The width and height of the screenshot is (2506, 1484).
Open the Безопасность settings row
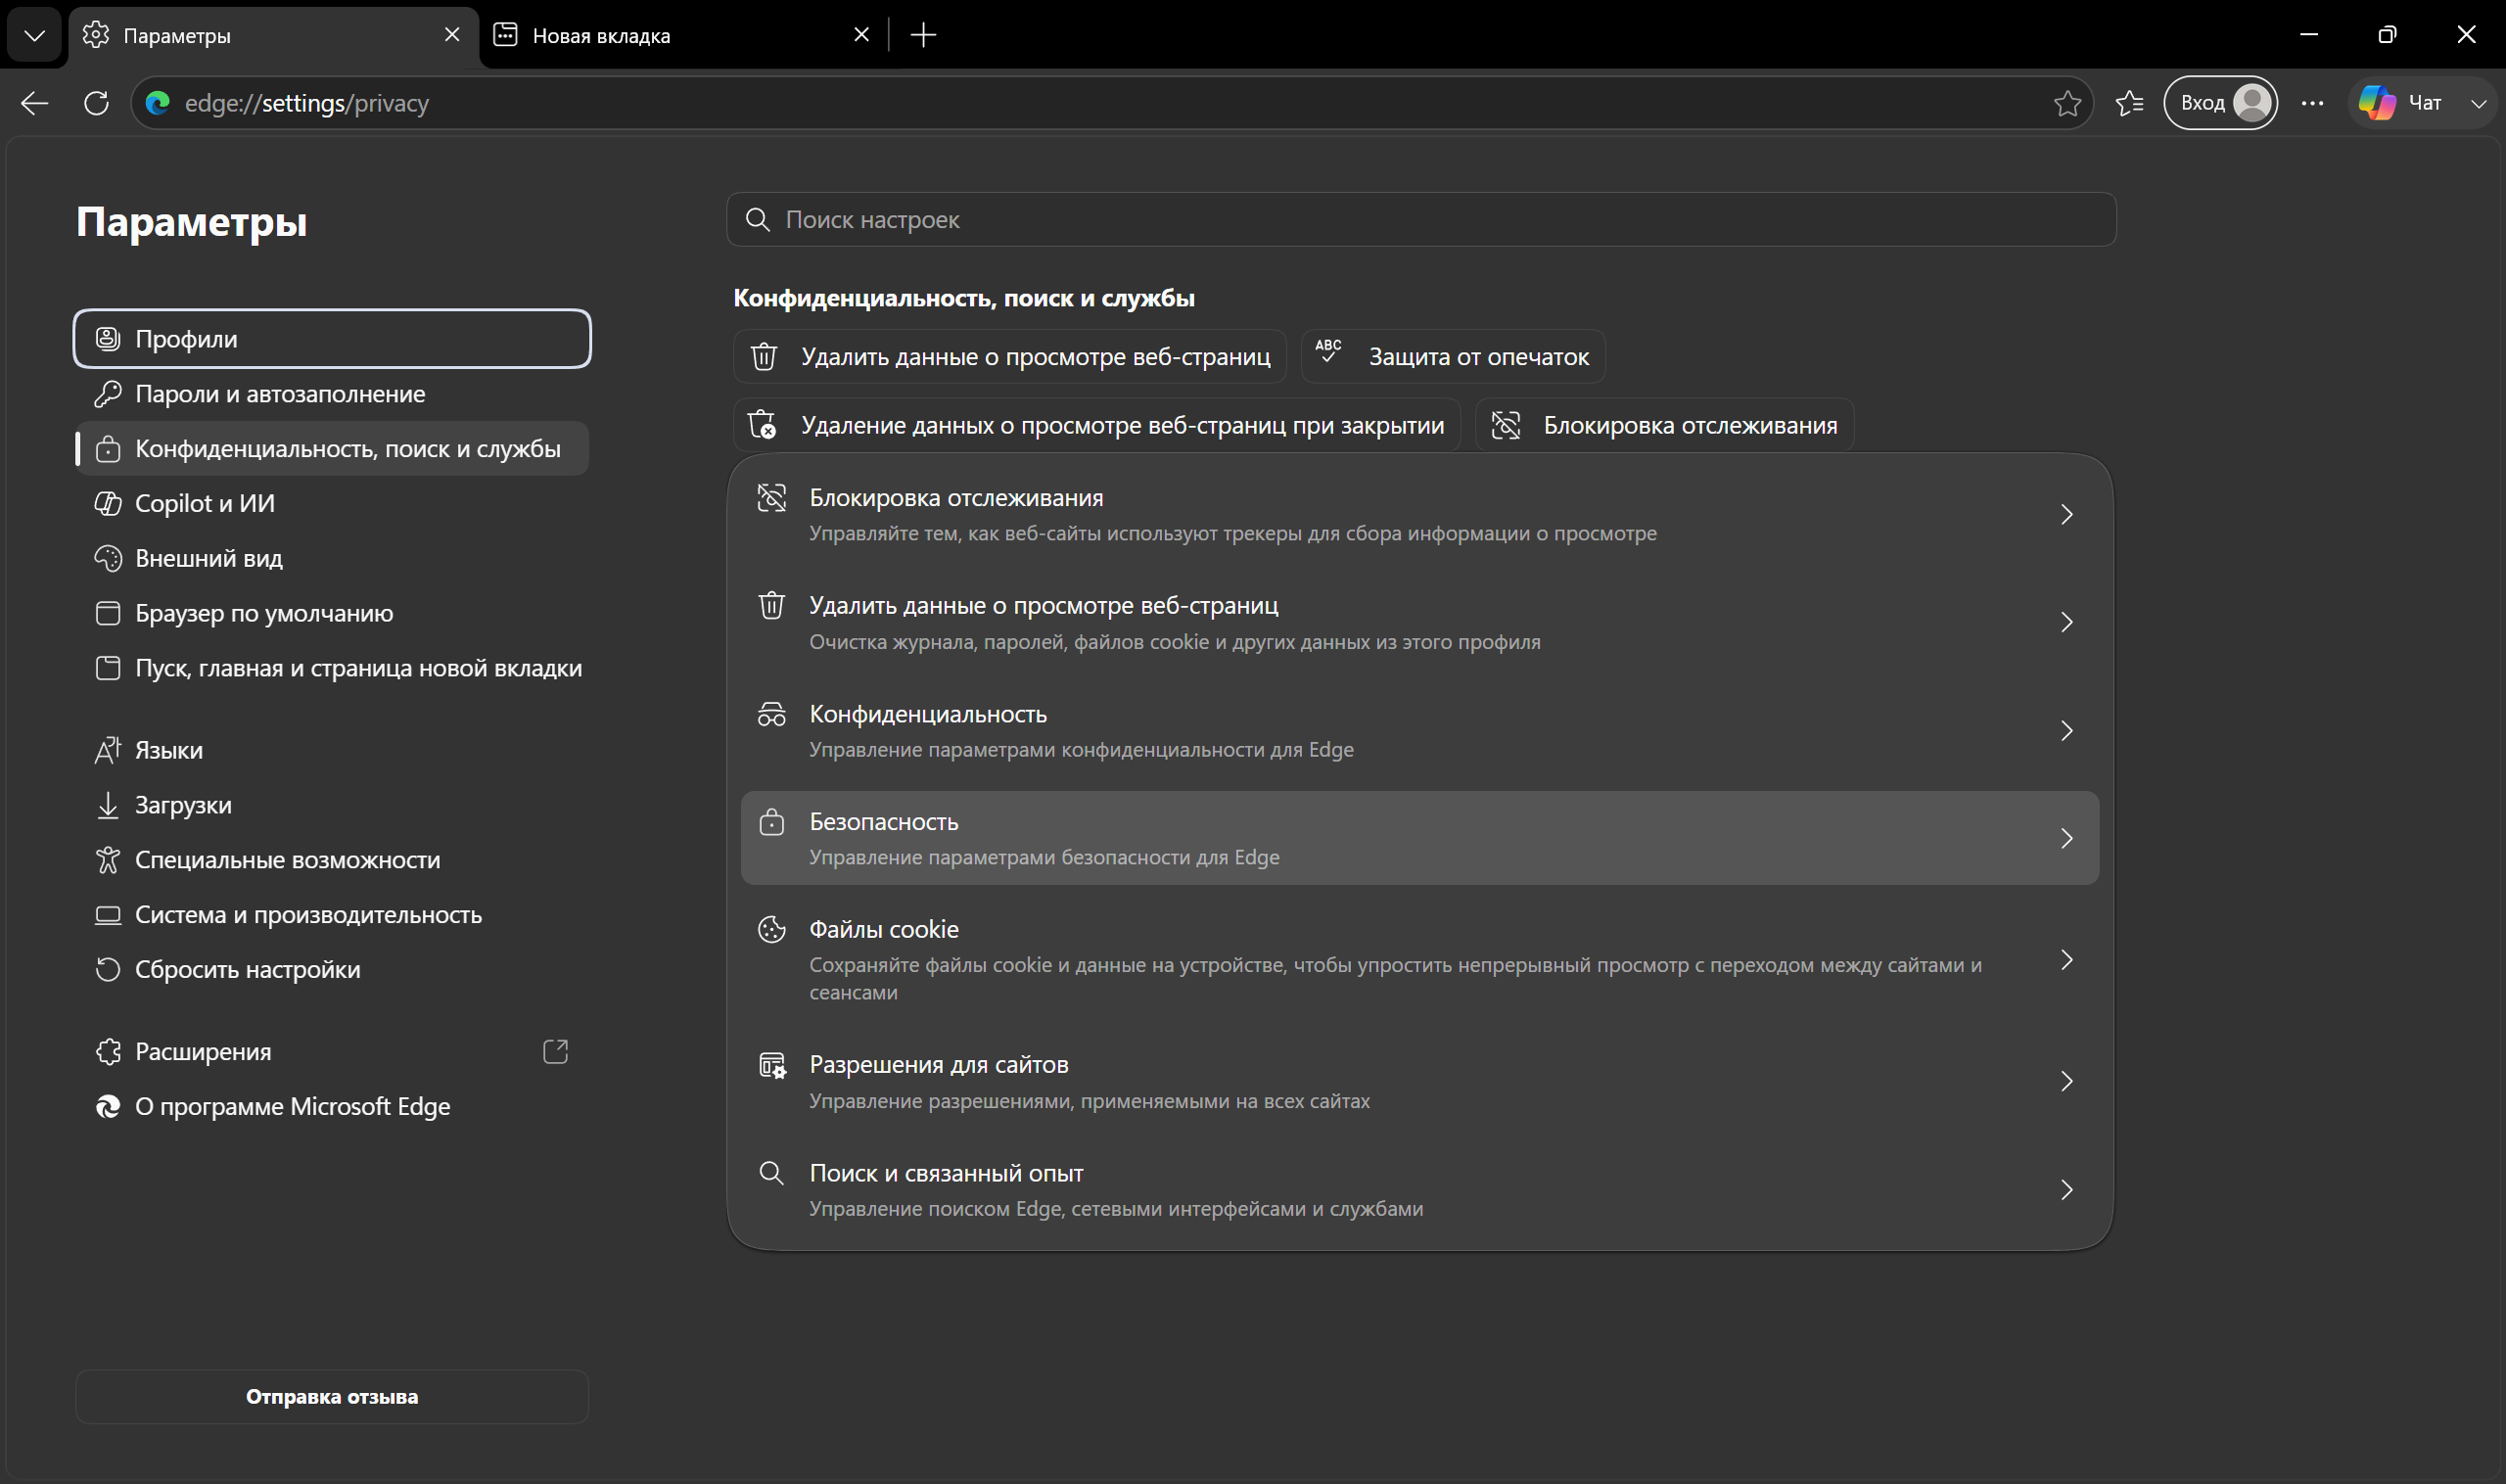tap(1420, 838)
